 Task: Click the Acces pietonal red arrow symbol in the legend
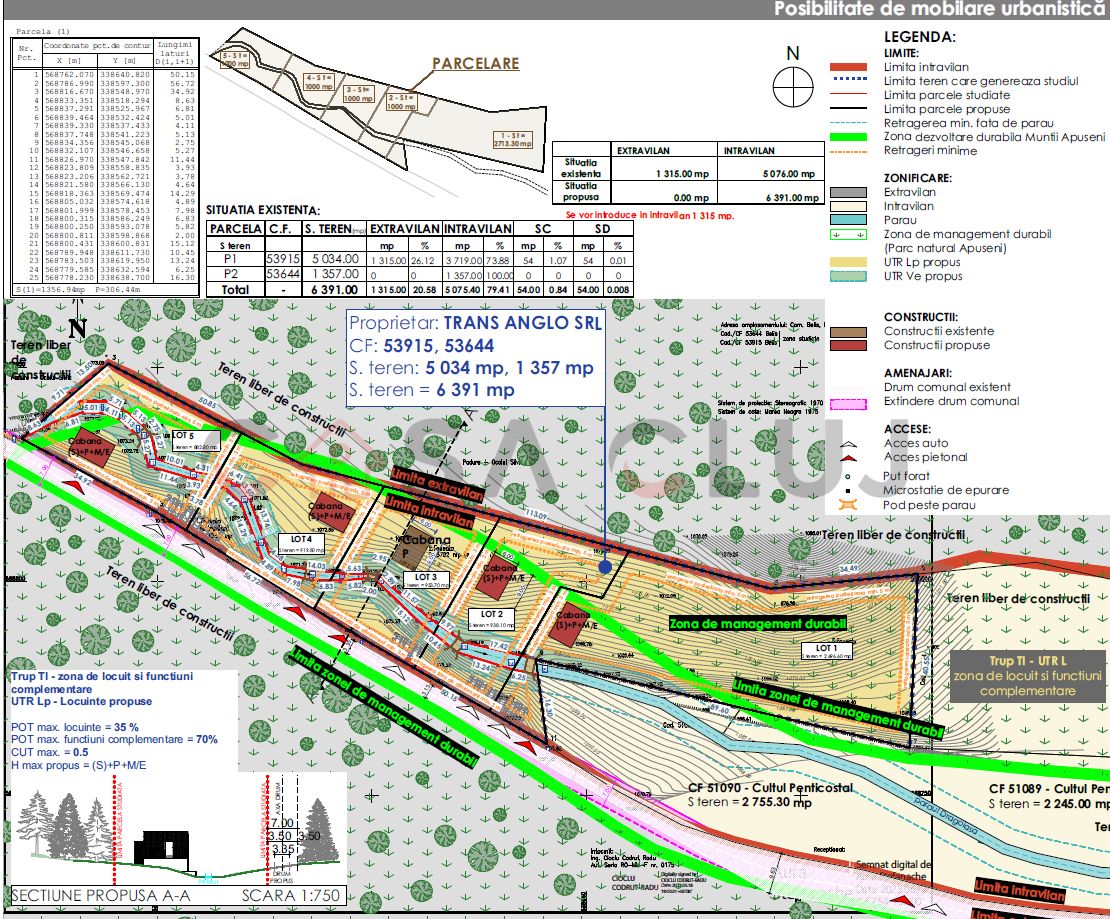(x=848, y=458)
